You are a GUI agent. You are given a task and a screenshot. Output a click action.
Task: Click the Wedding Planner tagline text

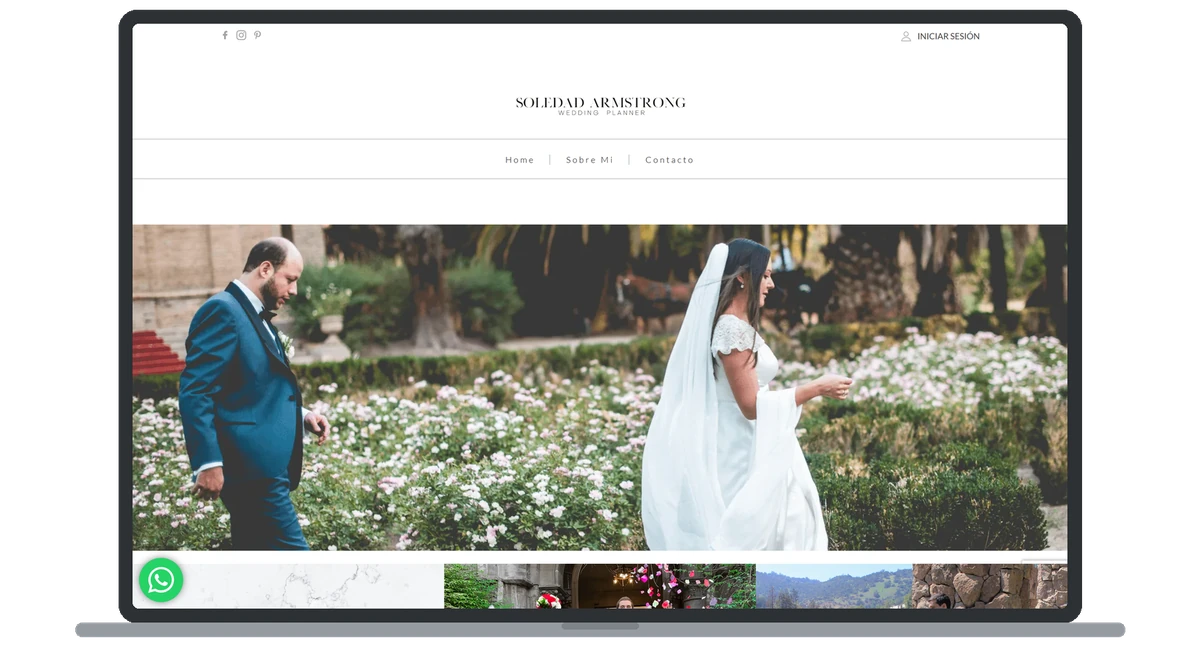pyautogui.click(x=601, y=113)
